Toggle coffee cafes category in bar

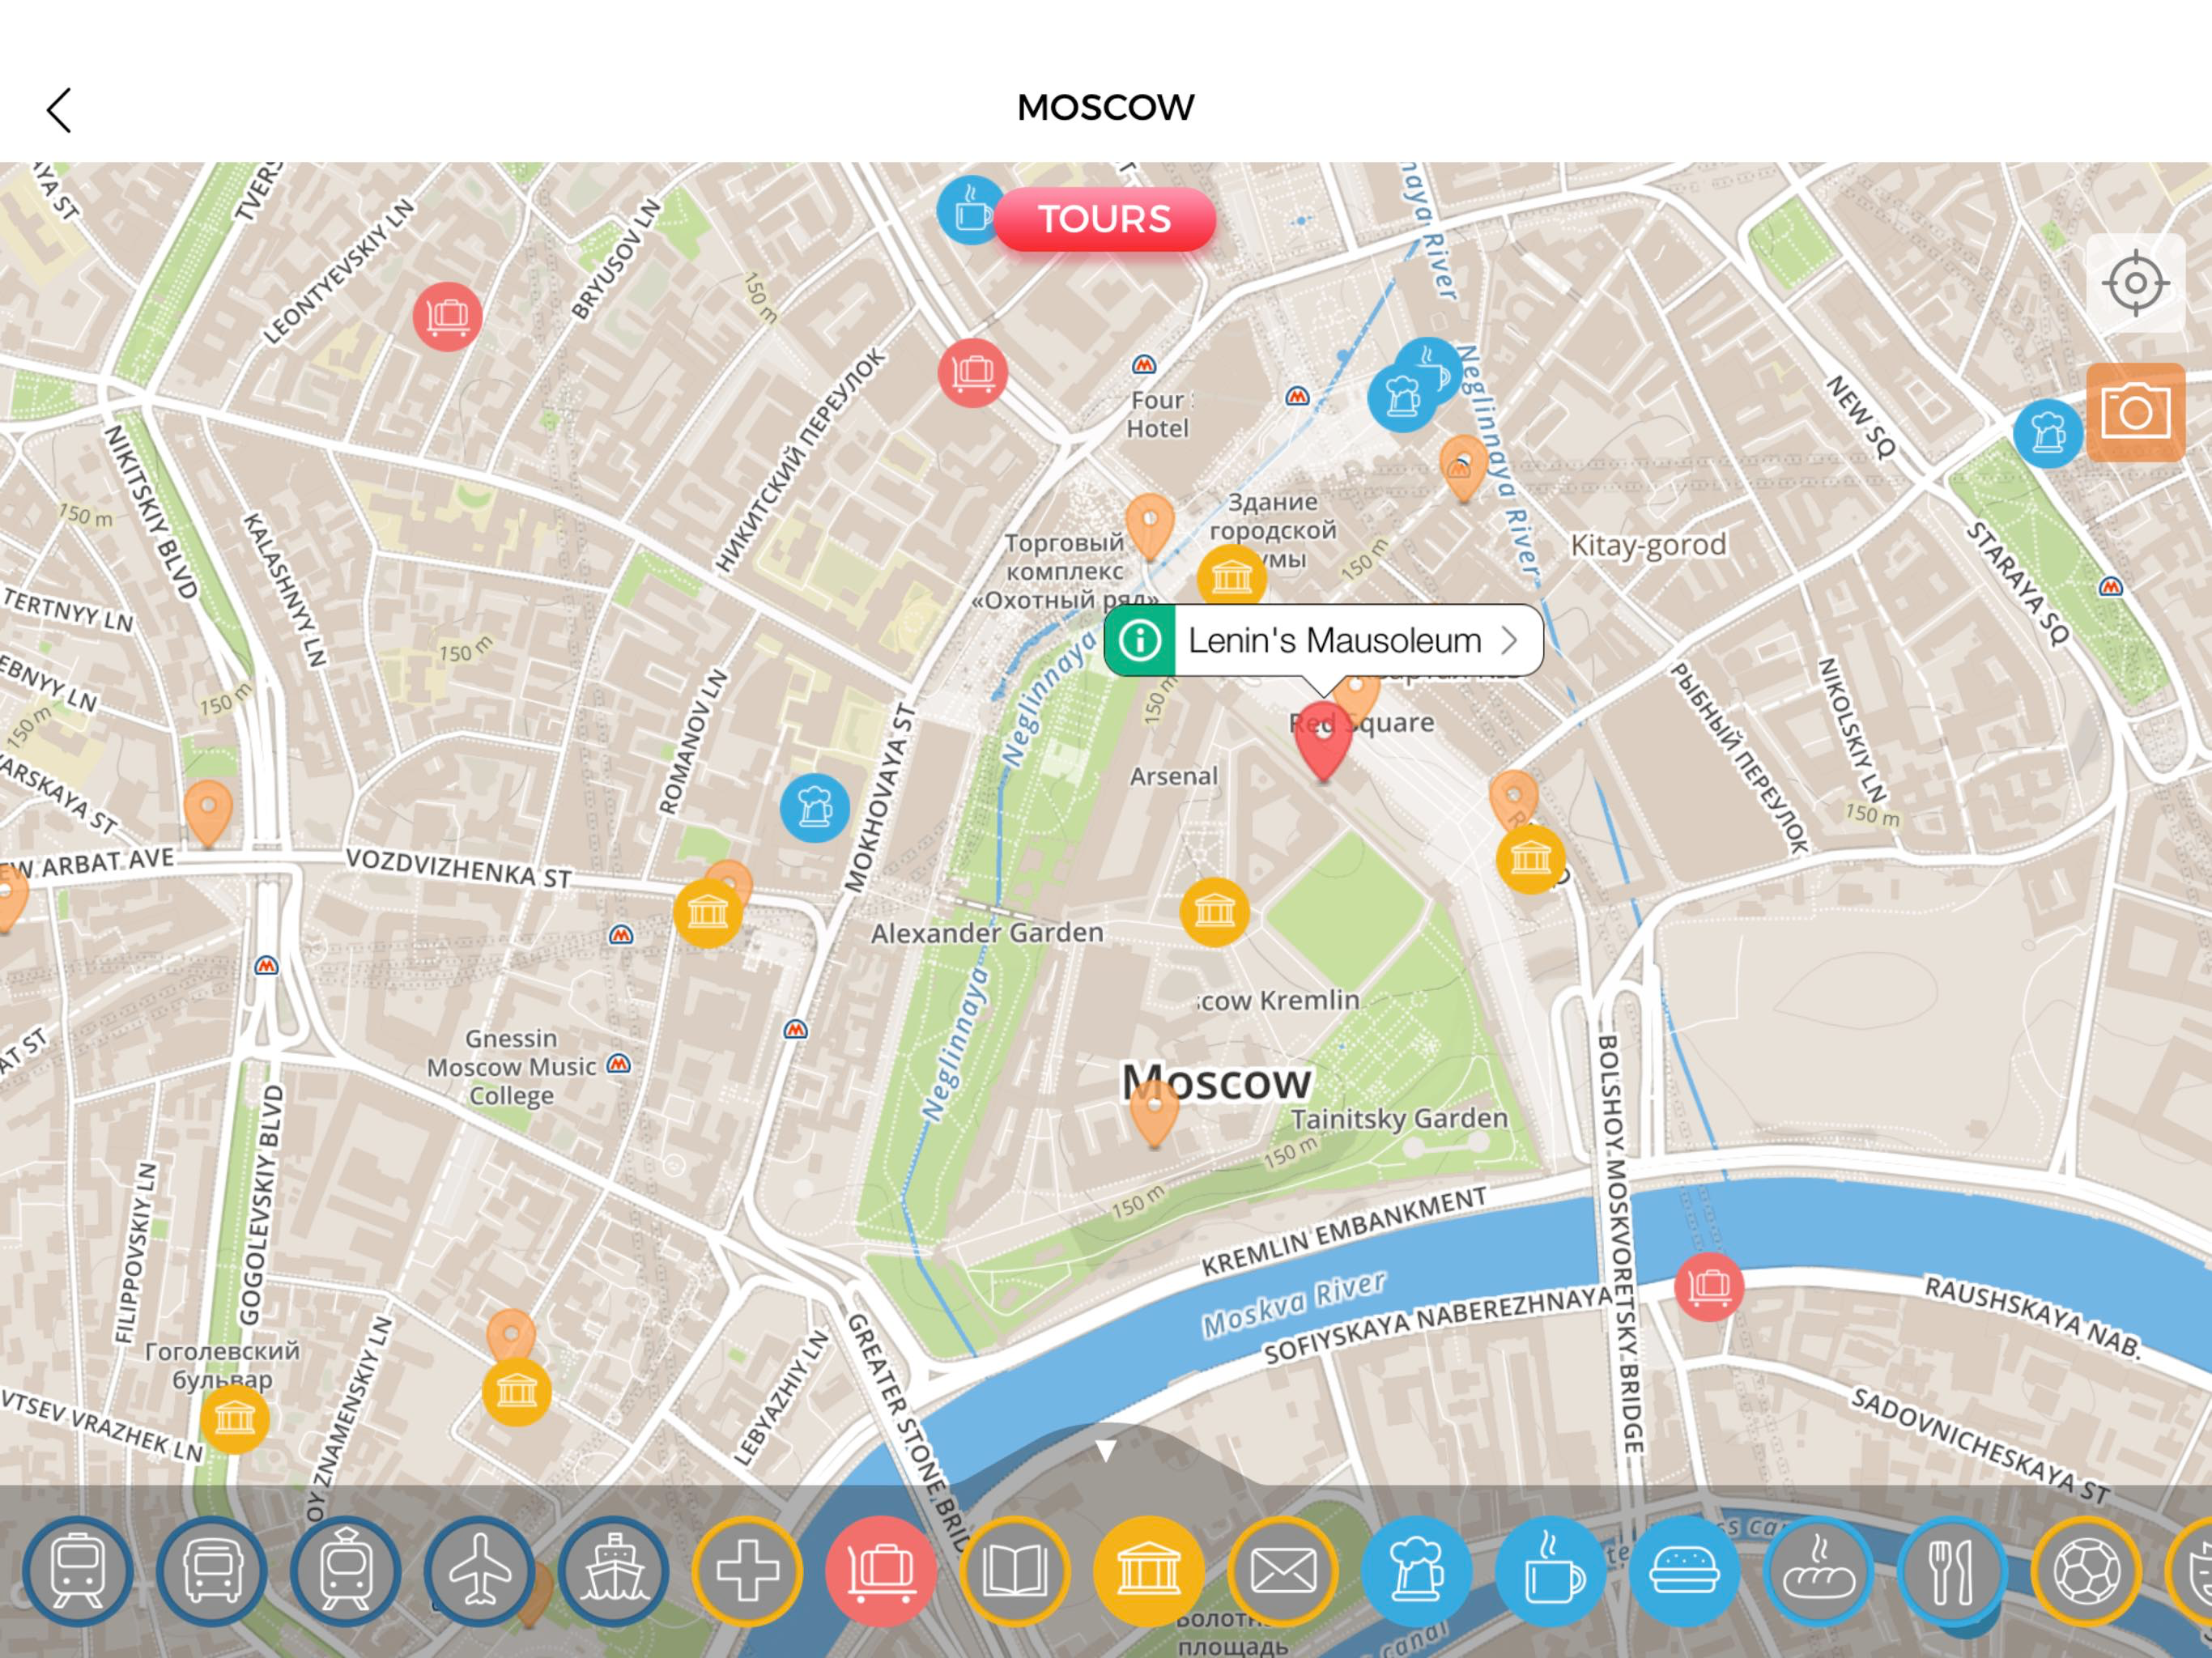pyautogui.click(x=1551, y=1570)
